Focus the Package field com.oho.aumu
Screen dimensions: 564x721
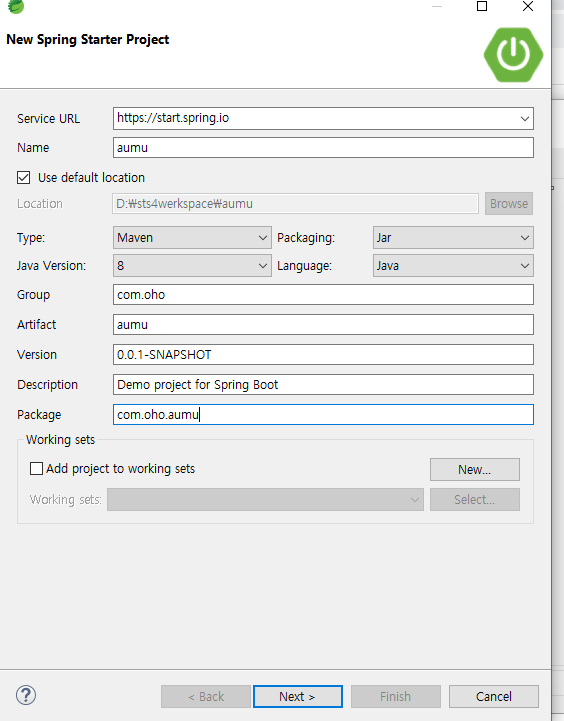(x=323, y=415)
